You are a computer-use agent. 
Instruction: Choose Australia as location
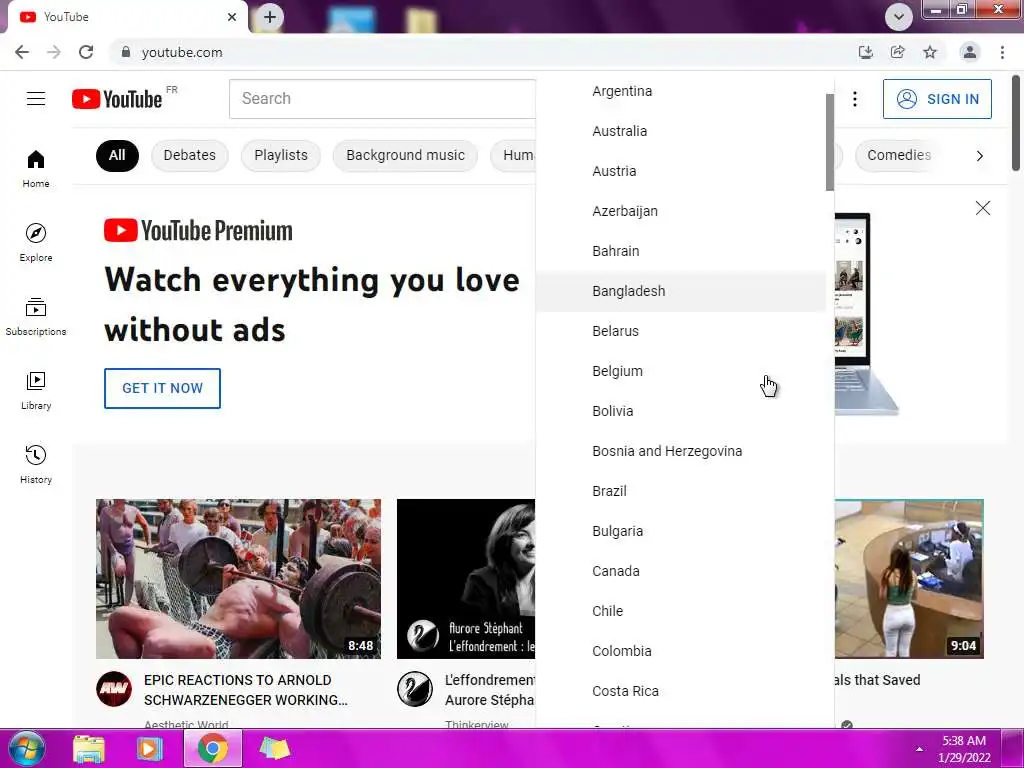[680, 131]
